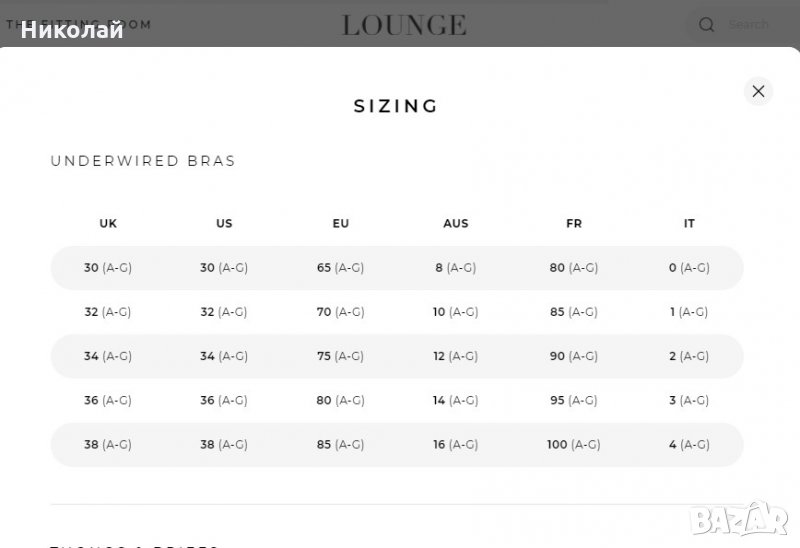
Task: Close the sizing dialog with X button
Action: tap(758, 91)
